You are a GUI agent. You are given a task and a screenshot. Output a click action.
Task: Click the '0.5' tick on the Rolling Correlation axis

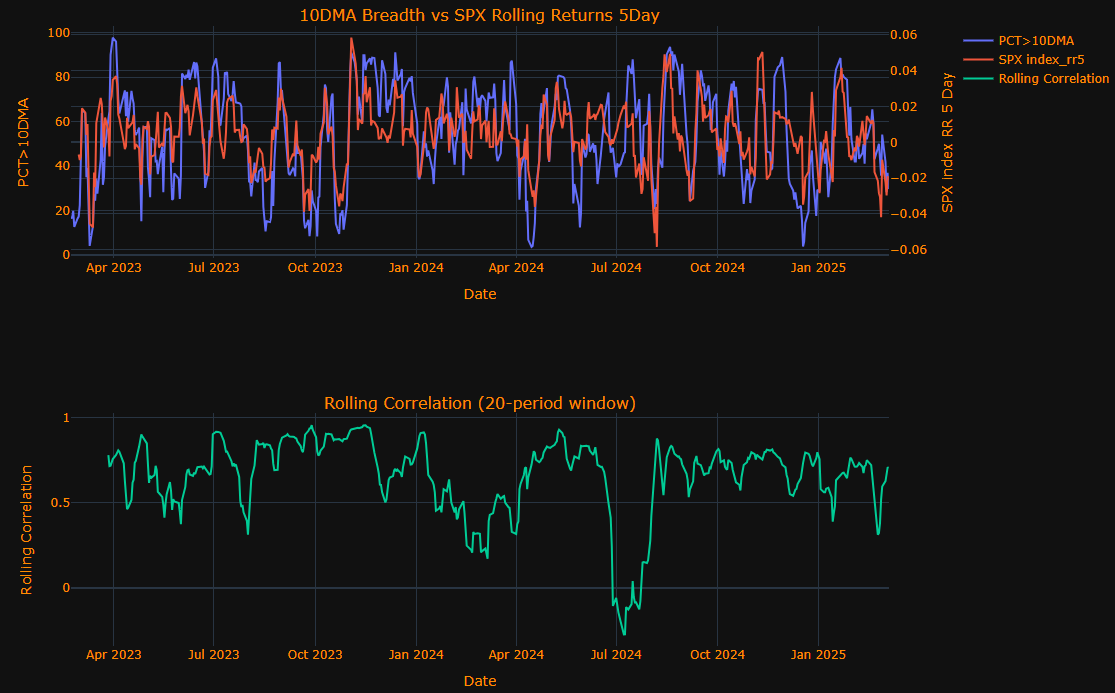click(62, 503)
